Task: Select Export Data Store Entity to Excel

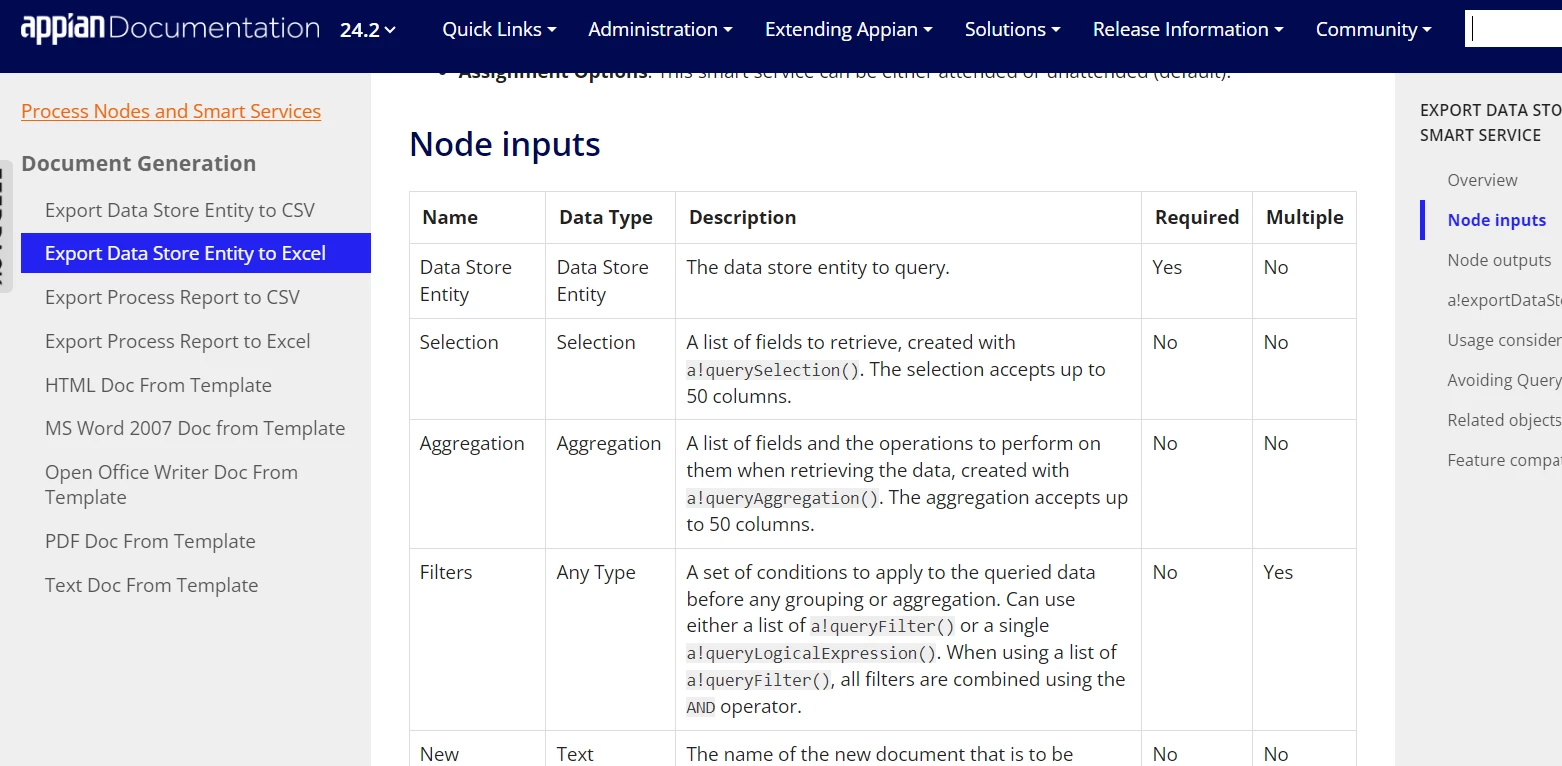Action: [x=196, y=253]
